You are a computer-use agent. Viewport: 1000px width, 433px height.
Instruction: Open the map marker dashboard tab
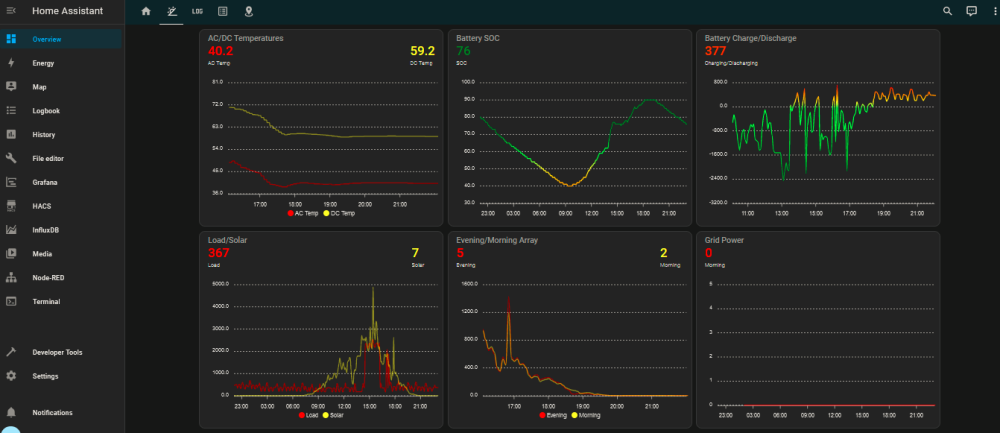pyautogui.click(x=248, y=11)
